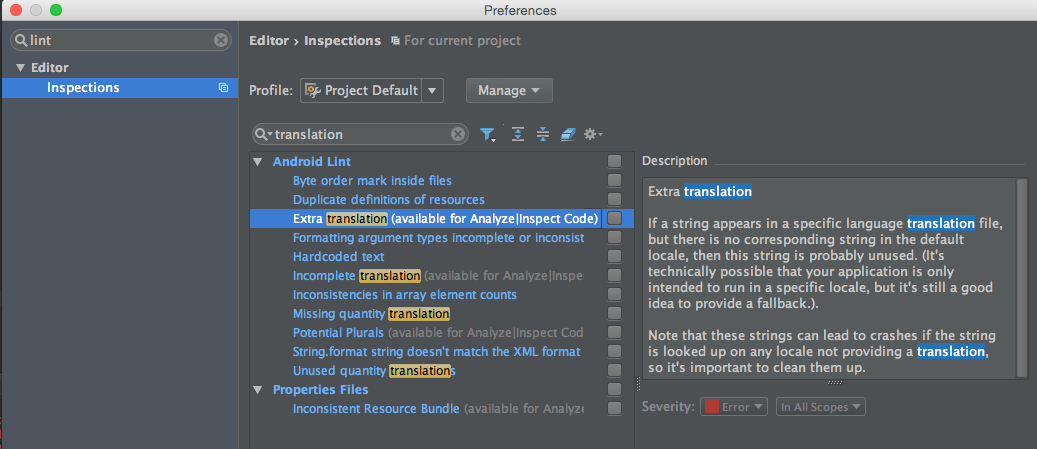Screen dimensions: 1037x449
Task: Click the Editor breadcrumb link
Action: tap(268, 41)
